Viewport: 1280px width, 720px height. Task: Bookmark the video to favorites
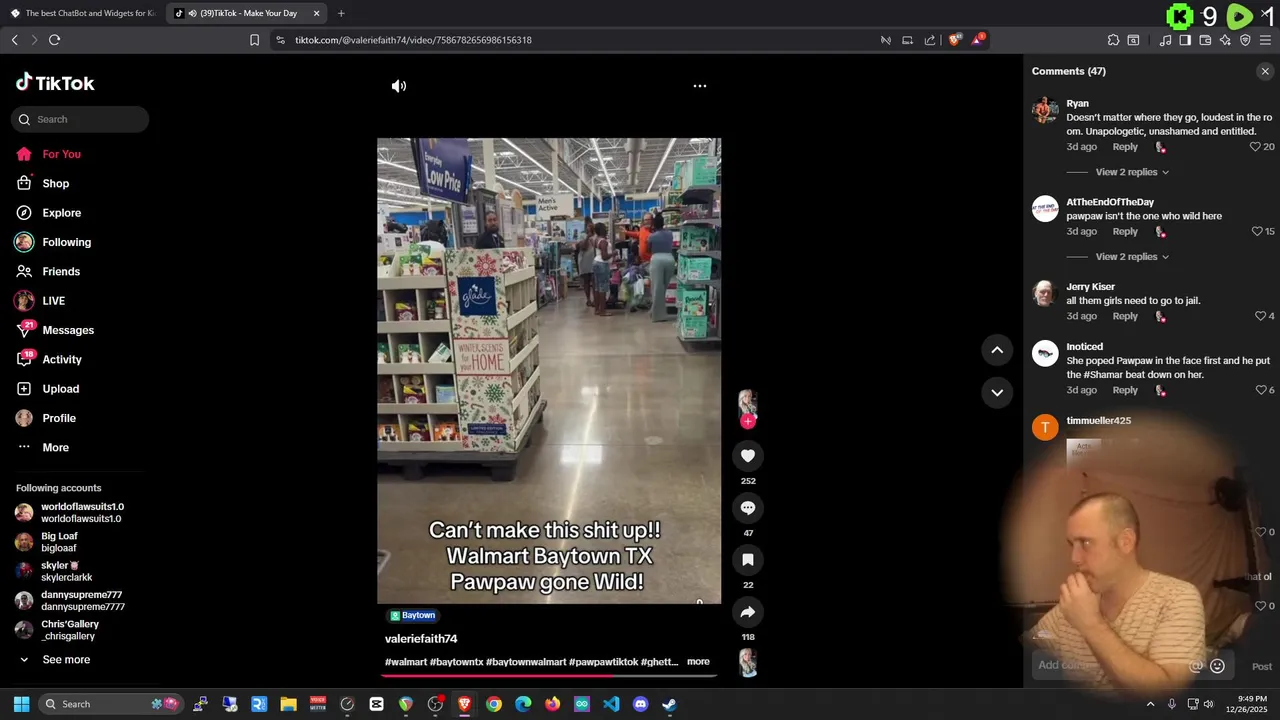748,560
